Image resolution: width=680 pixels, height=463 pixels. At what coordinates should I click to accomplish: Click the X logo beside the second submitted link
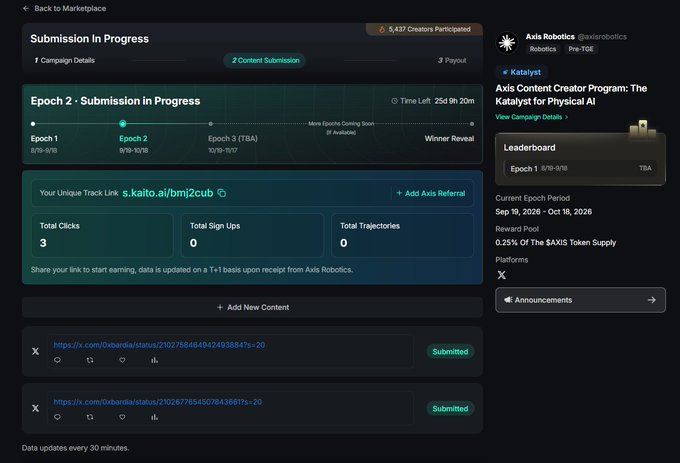[x=36, y=408]
